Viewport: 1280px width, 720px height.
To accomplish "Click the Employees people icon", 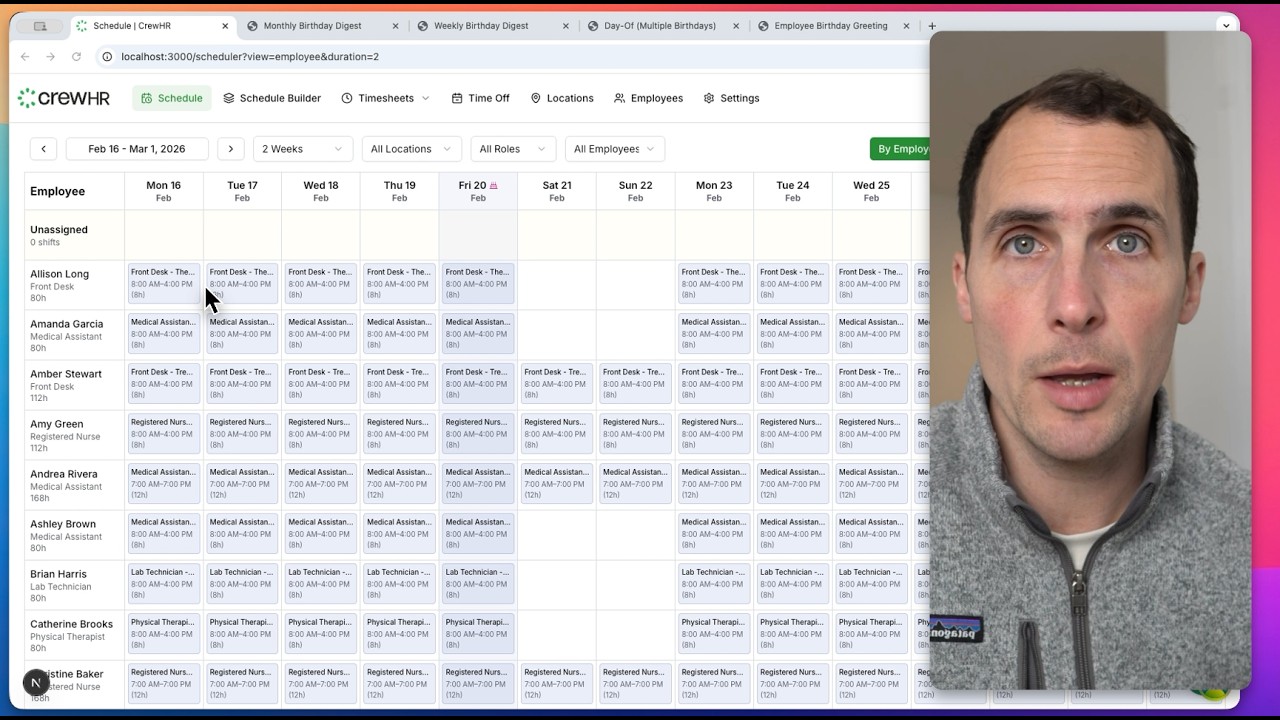I will (620, 98).
